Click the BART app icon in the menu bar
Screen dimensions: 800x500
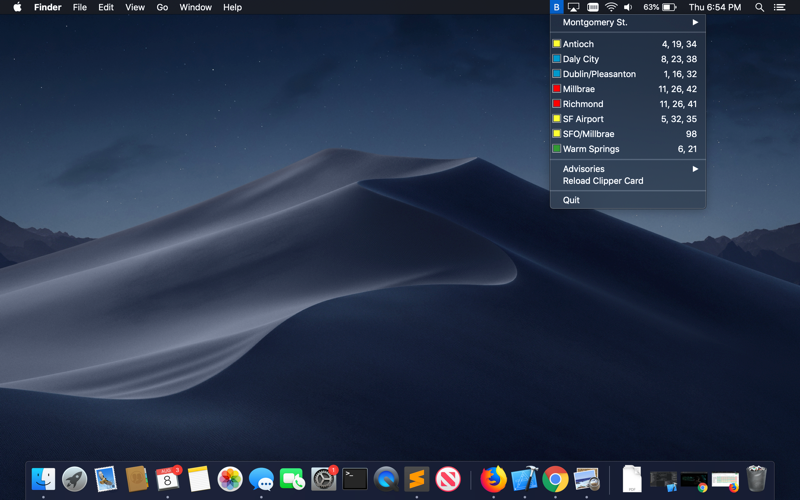(x=557, y=7)
